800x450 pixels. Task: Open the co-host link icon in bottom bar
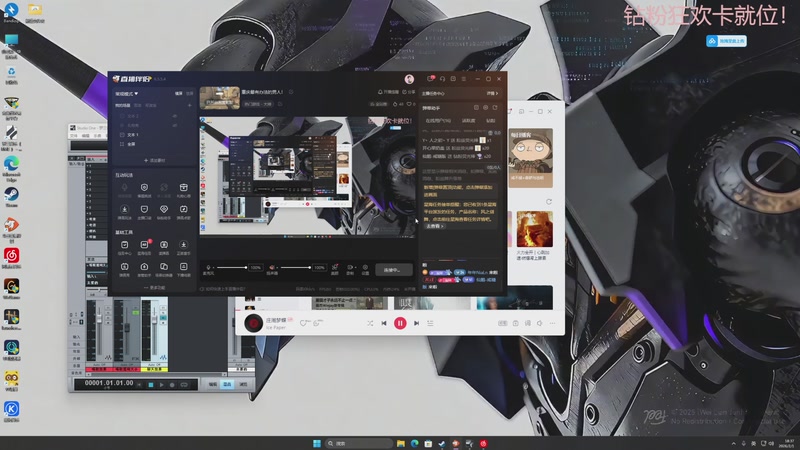pyautogui.click(x=335, y=267)
